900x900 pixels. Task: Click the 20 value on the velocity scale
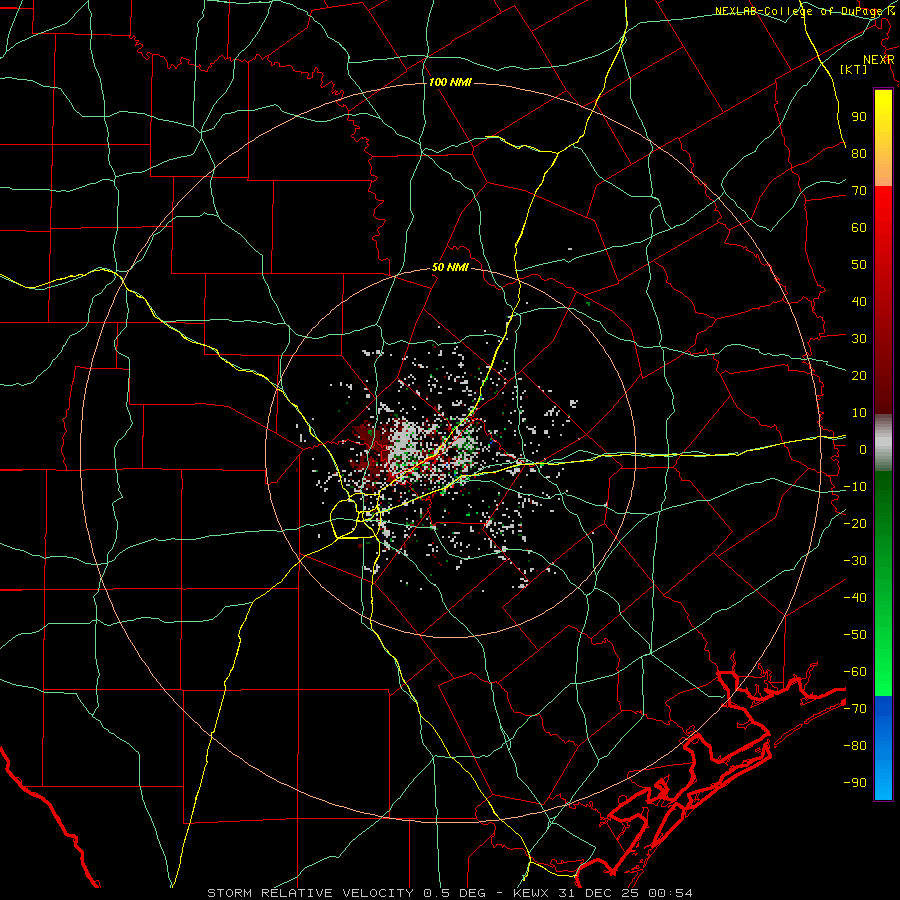(x=859, y=375)
